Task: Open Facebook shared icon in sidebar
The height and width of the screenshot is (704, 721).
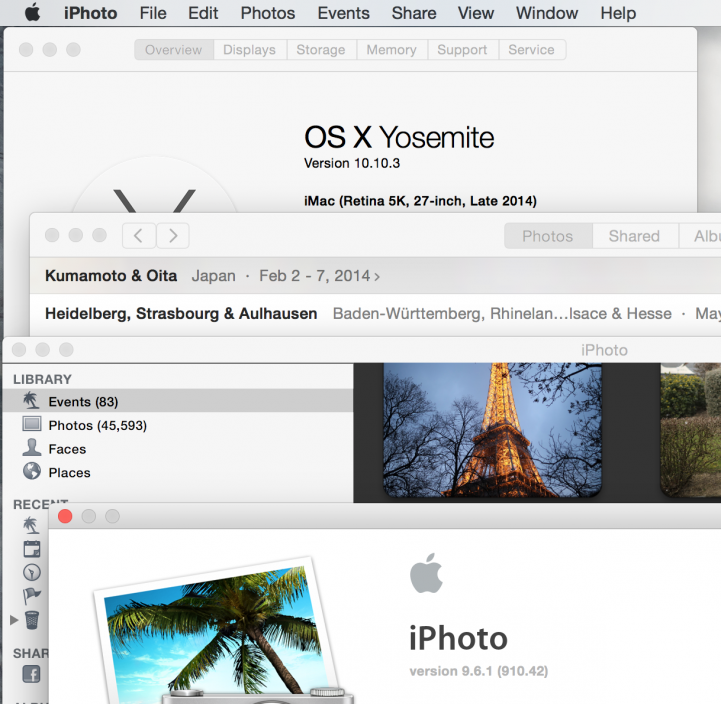Action: pyautogui.click(x=31, y=674)
